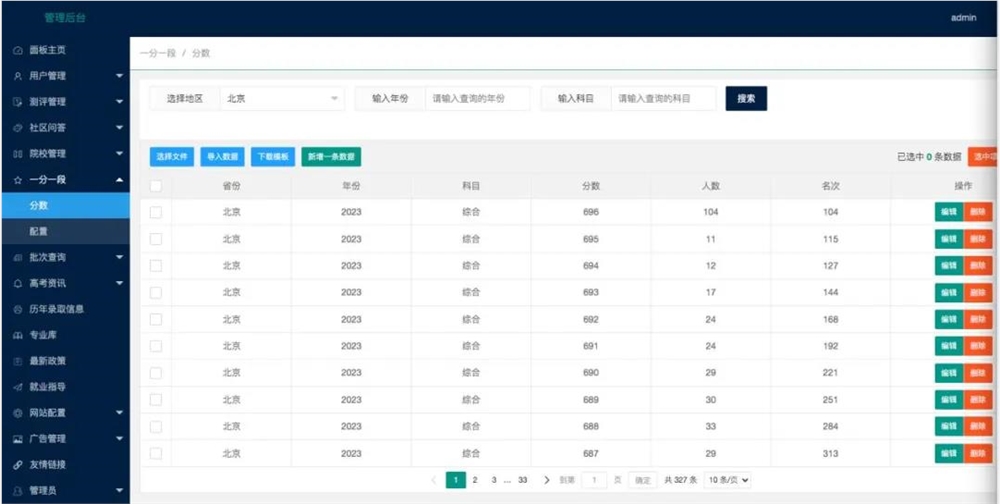Screen dimensions: 1000x504
Task: Check the row with score 692
Action: tap(156, 320)
